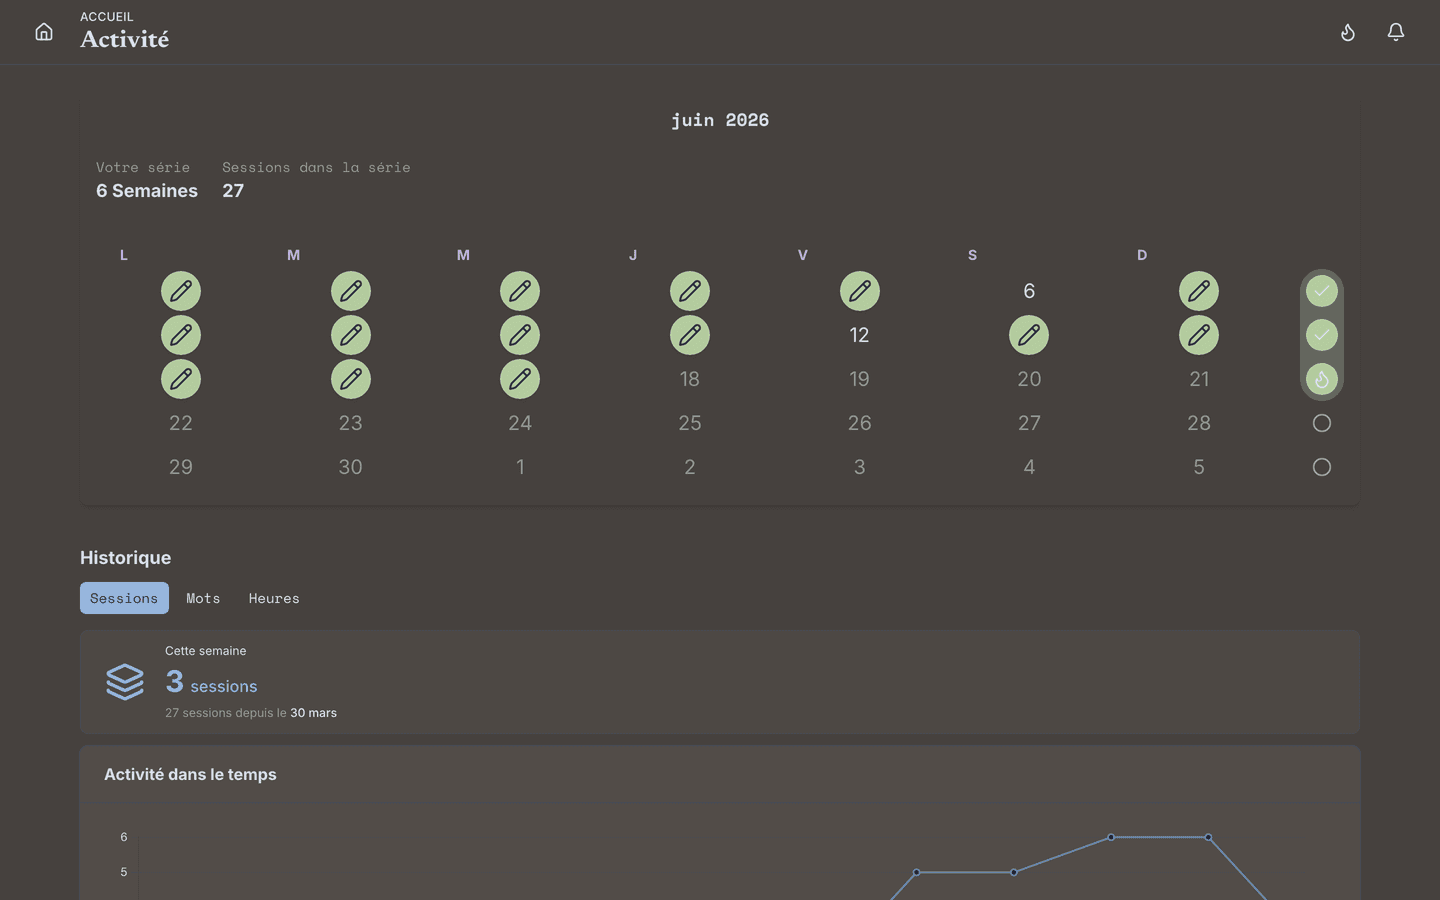The width and height of the screenshot is (1440, 900).
Task: Select the Sessions tab
Action: (124, 598)
